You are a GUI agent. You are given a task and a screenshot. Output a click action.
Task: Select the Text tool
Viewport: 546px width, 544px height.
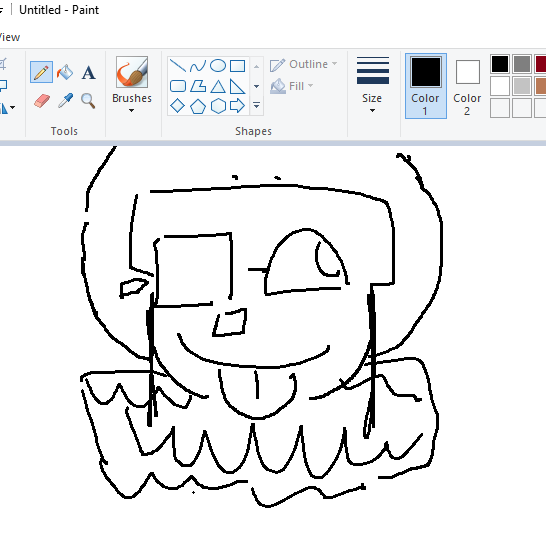88,73
